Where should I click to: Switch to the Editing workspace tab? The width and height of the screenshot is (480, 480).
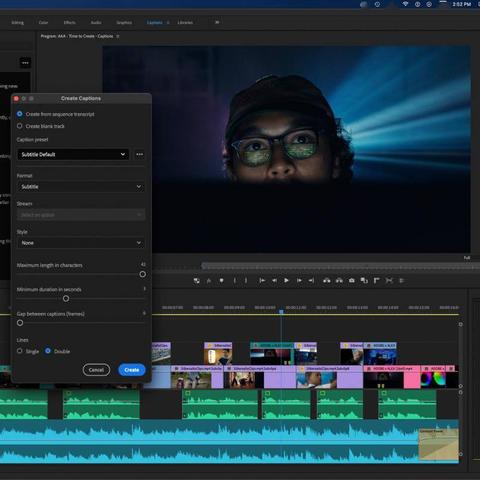[18, 22]
